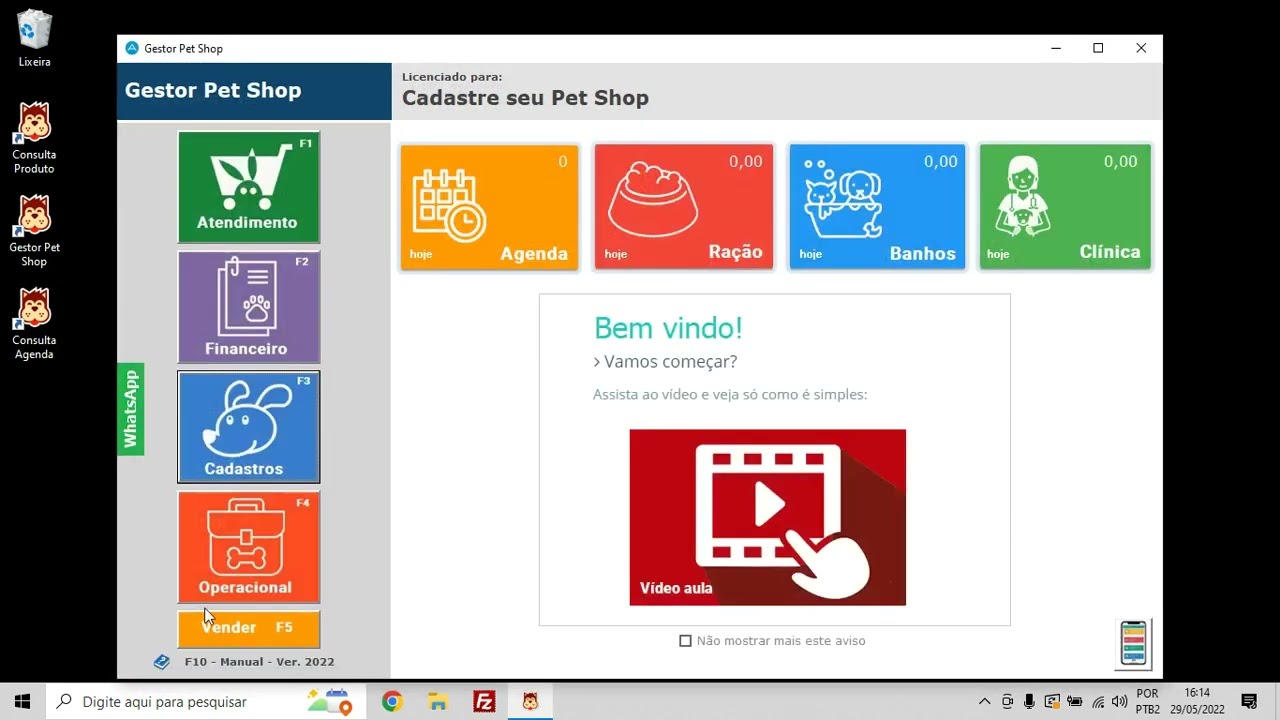Screen dimensions: 1280x720
Task: Open Wi-Fi network tray icon
Action: 1098,702
